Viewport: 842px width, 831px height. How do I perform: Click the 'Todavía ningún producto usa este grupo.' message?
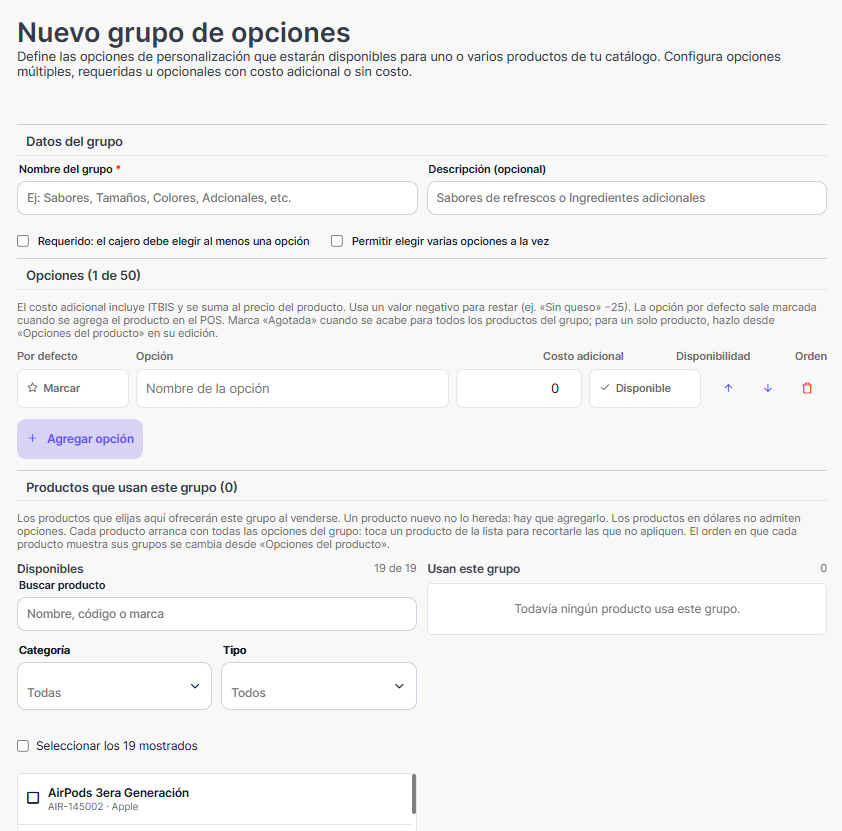(627, 609)
